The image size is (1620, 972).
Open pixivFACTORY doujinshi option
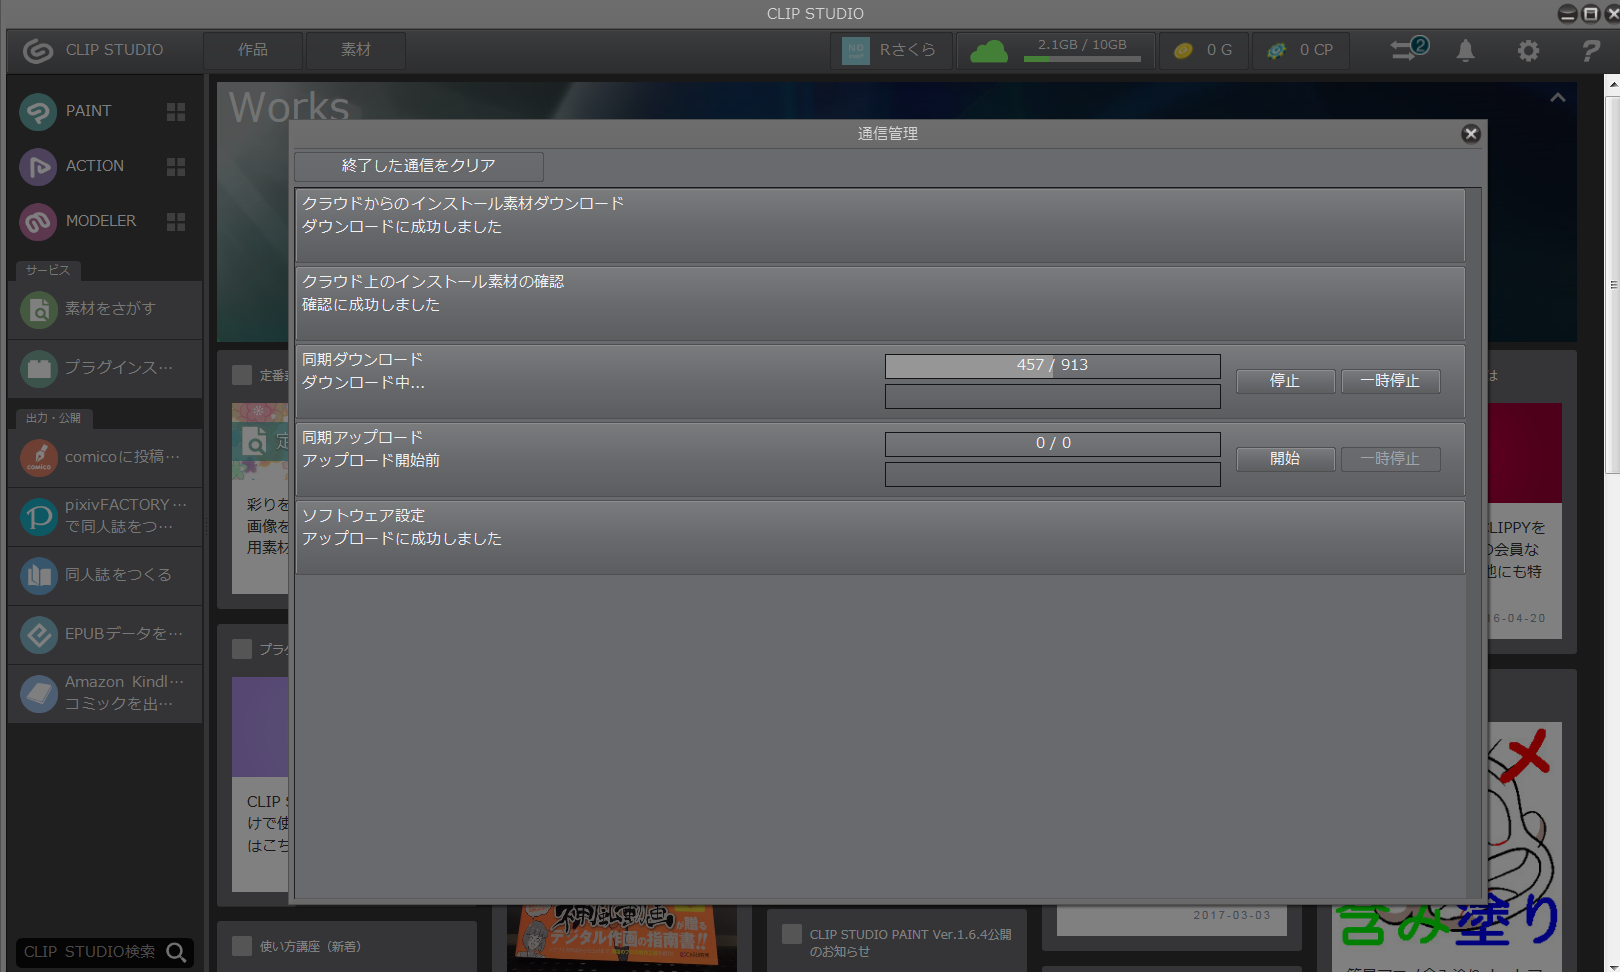(x=105, y=517)
